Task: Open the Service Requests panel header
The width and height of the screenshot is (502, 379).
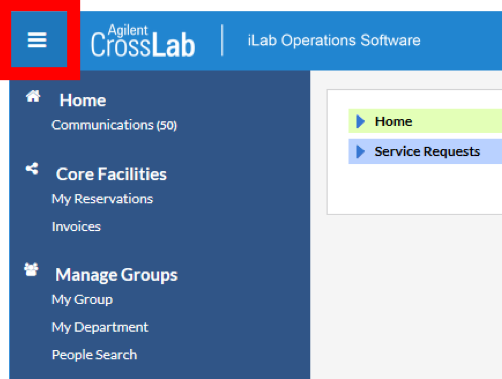Action: (425, 151)
